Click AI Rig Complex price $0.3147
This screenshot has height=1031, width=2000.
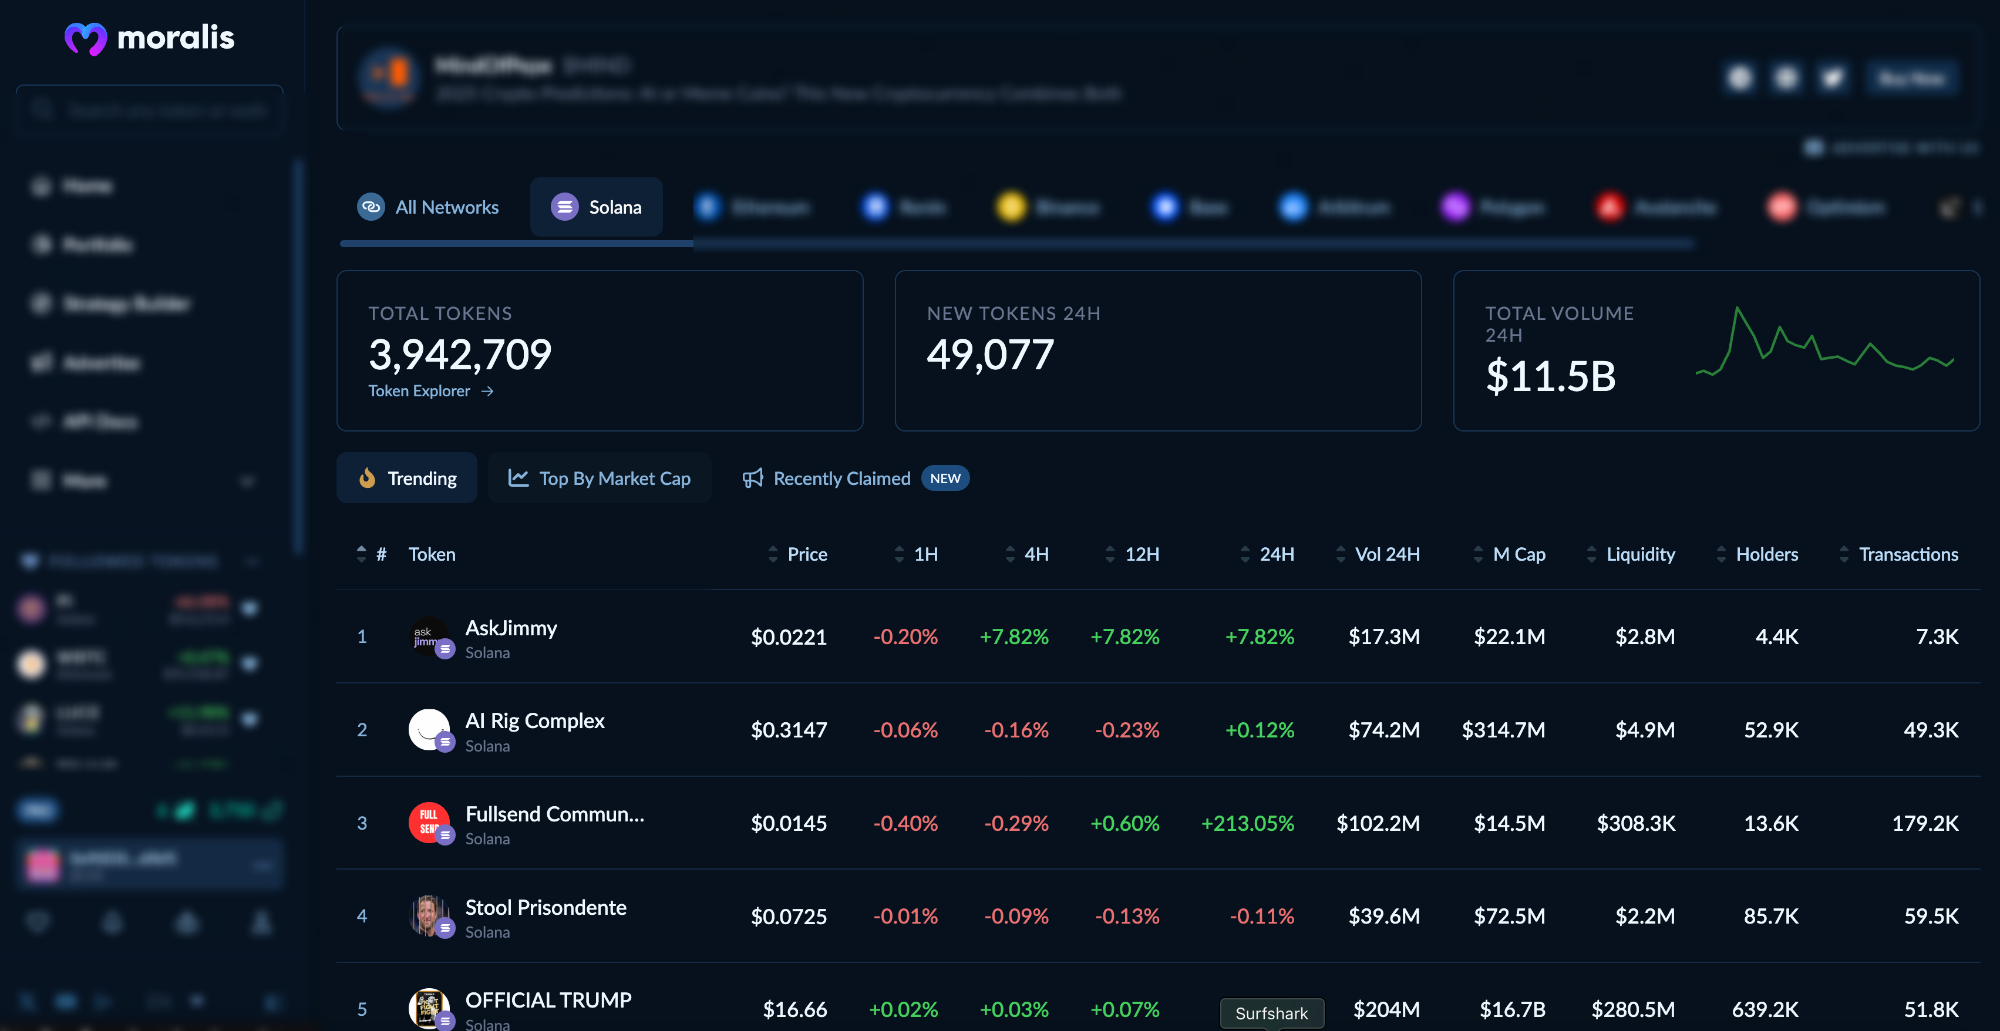789,730
